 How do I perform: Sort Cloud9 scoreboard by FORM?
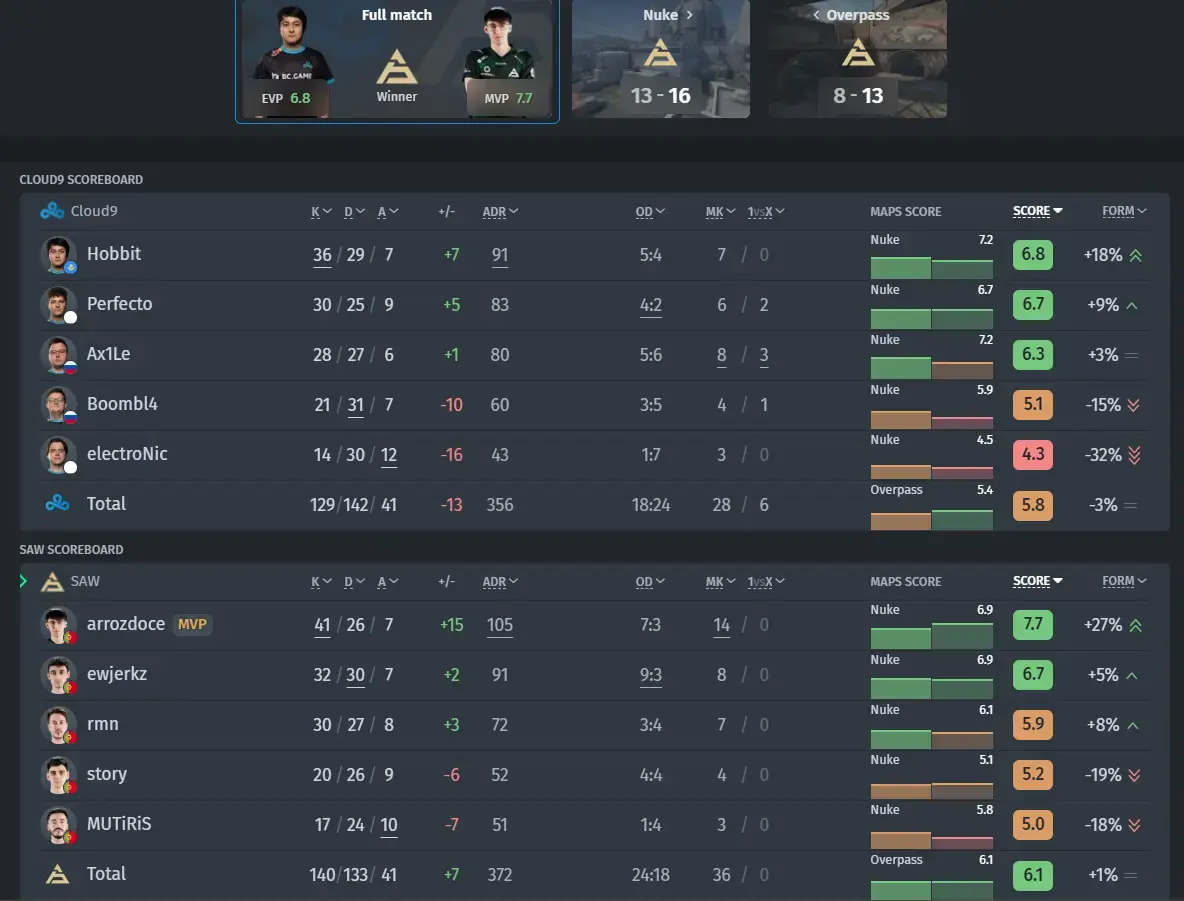click(x=1124, y=211)
